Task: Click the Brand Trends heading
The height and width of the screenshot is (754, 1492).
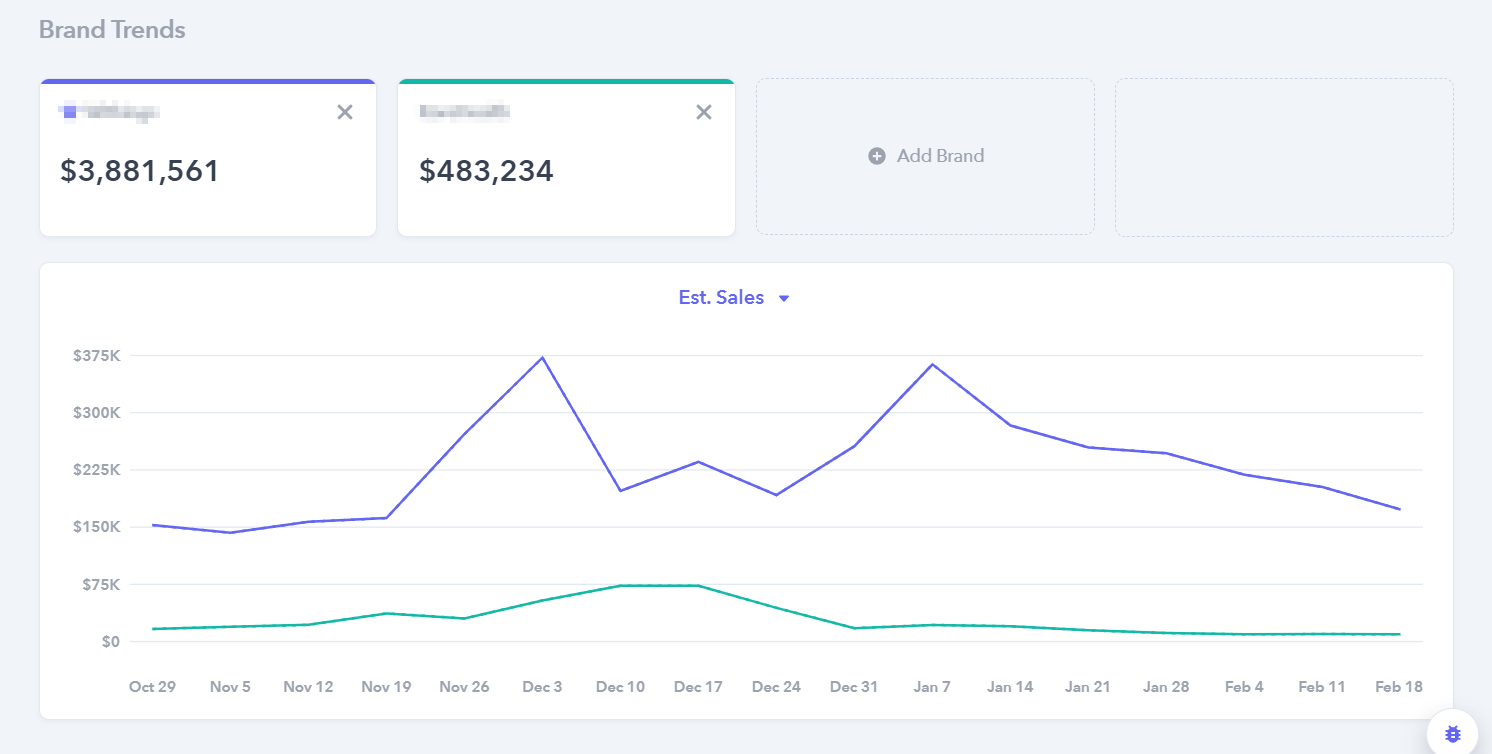Action: 112,30
